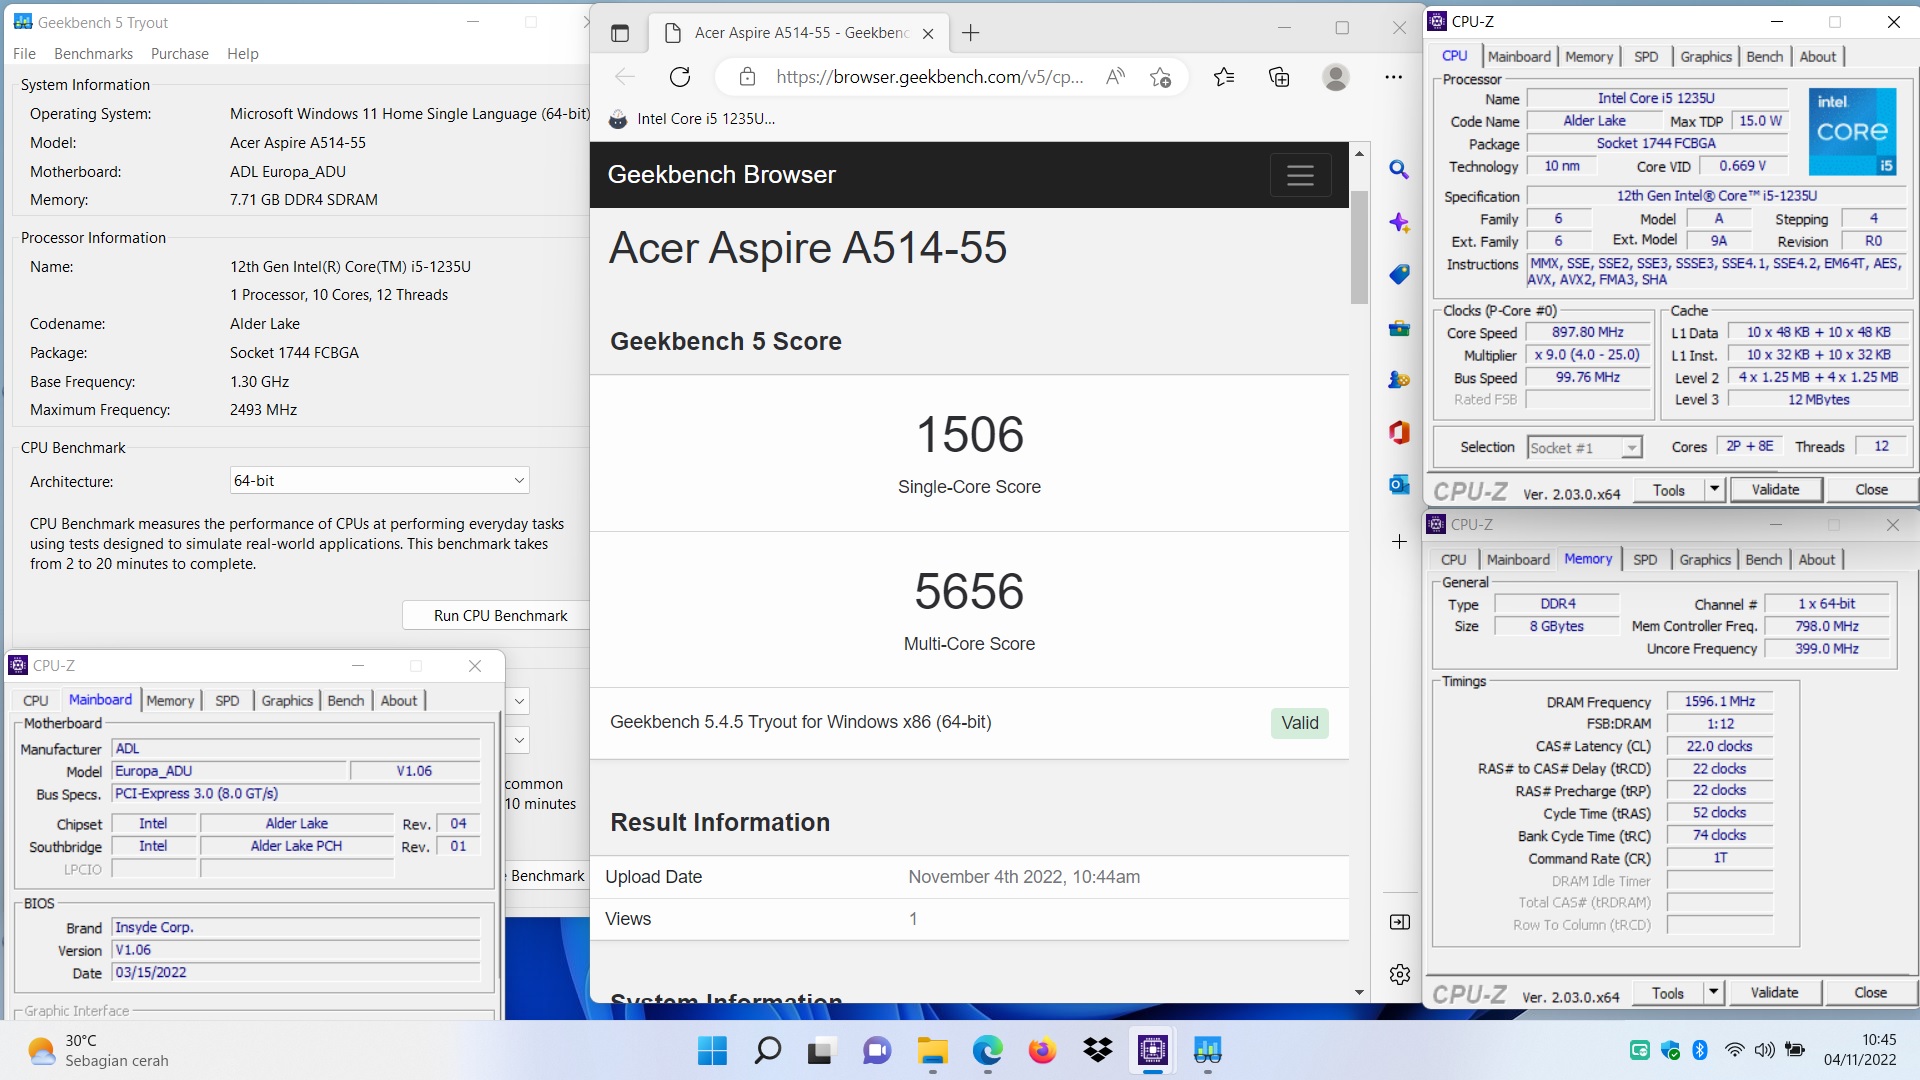
Task: Open Edge sidebar settings gear
Action: [x=1399, y=974]
